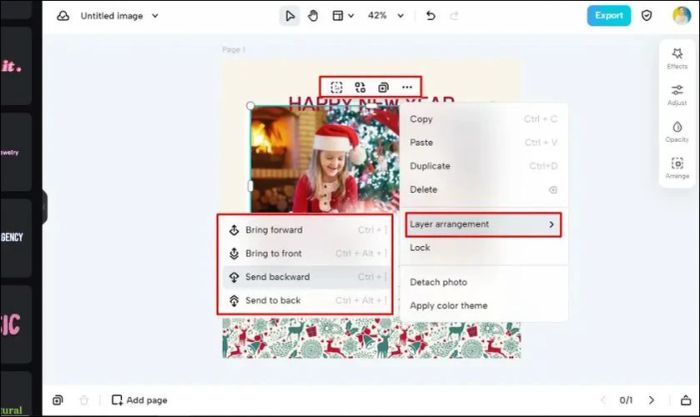Screen dimensions: 700x417
Task: Click the bottom-right toolbox icon
Action: point(685,400)
